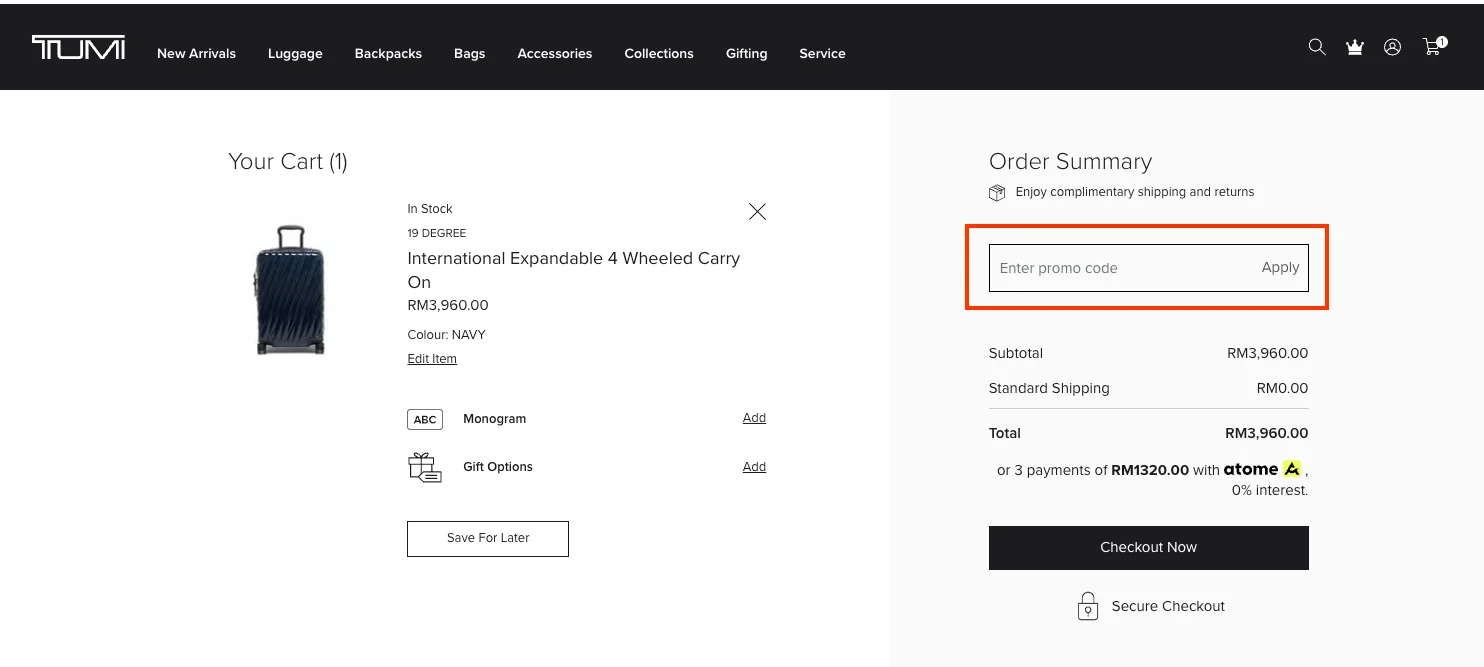Viewport: 1484px width, 667px height.
Task: Click the crown rewards icon
Action: [x=1355, y=47]
